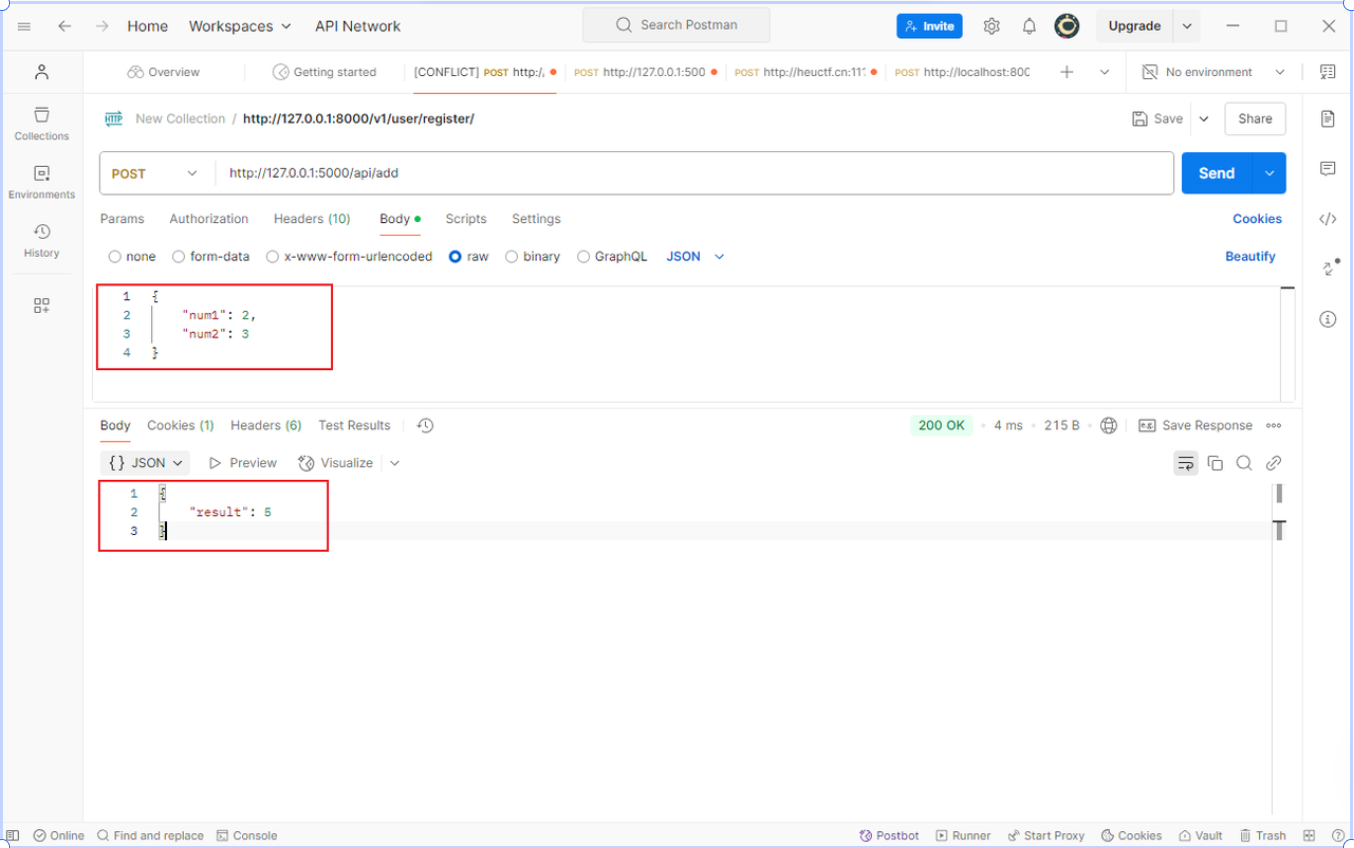Switch to the request Headers (10) tab
The image size is (1354, 848).
coord(312,219)
